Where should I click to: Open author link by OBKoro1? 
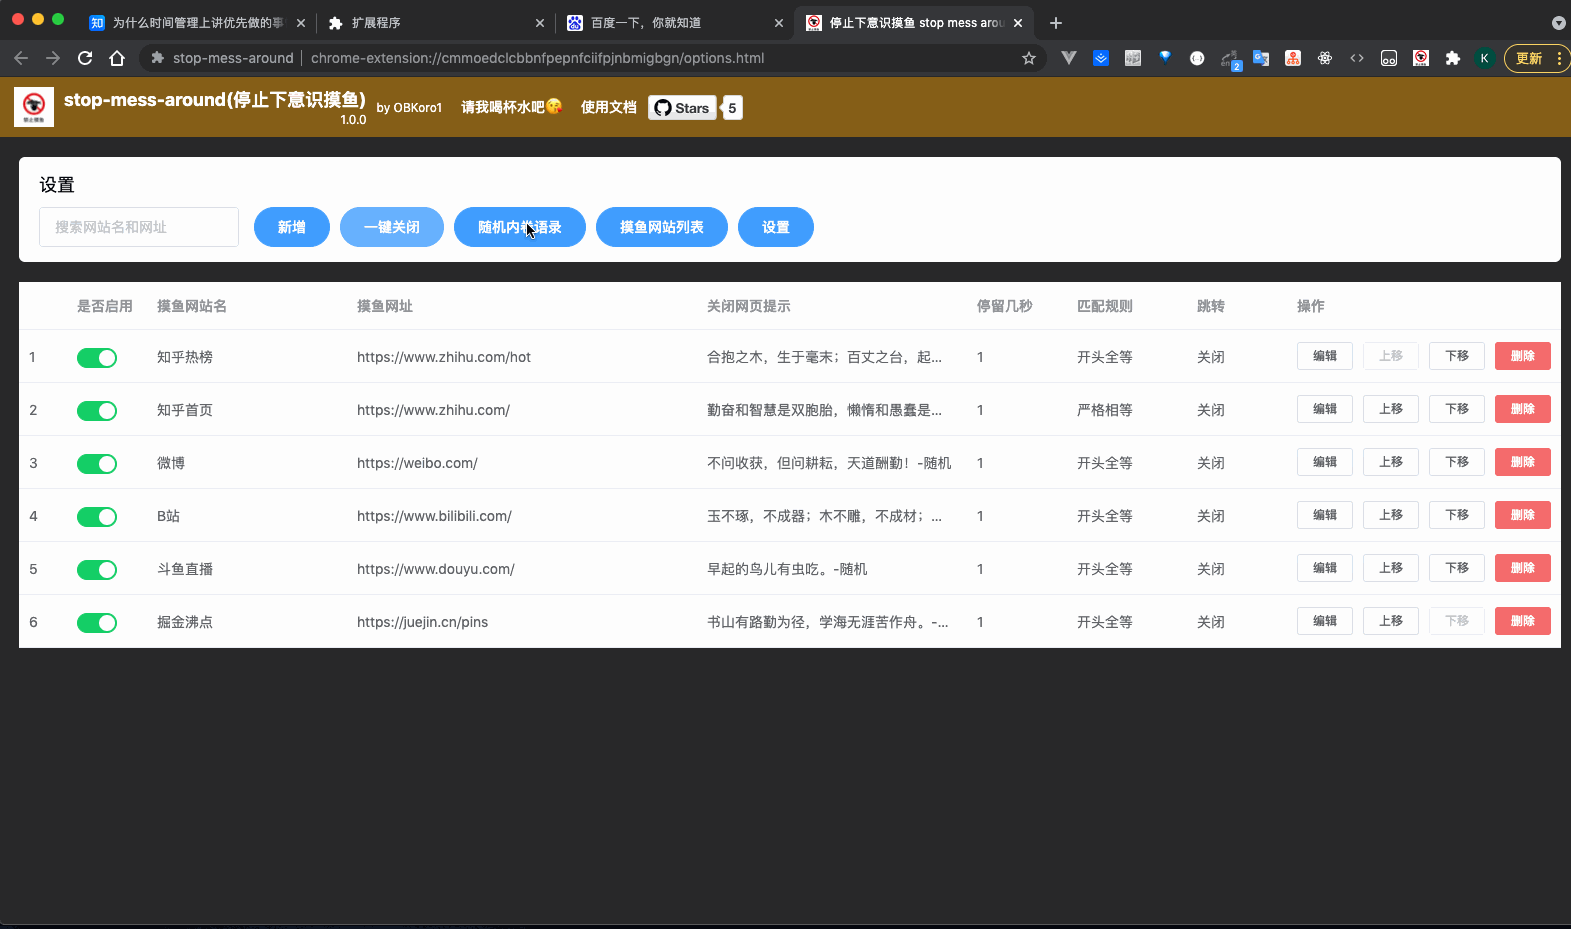pos(409,108)
